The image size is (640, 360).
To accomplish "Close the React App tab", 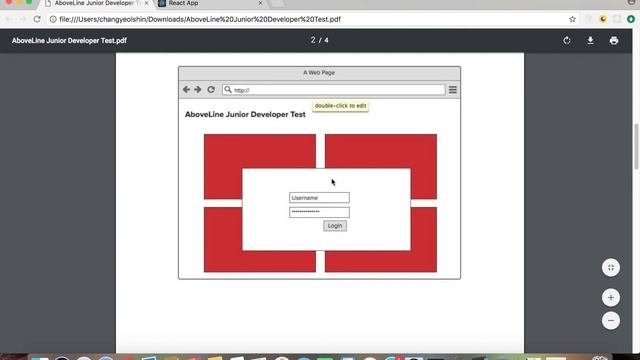I will (260, 3).
